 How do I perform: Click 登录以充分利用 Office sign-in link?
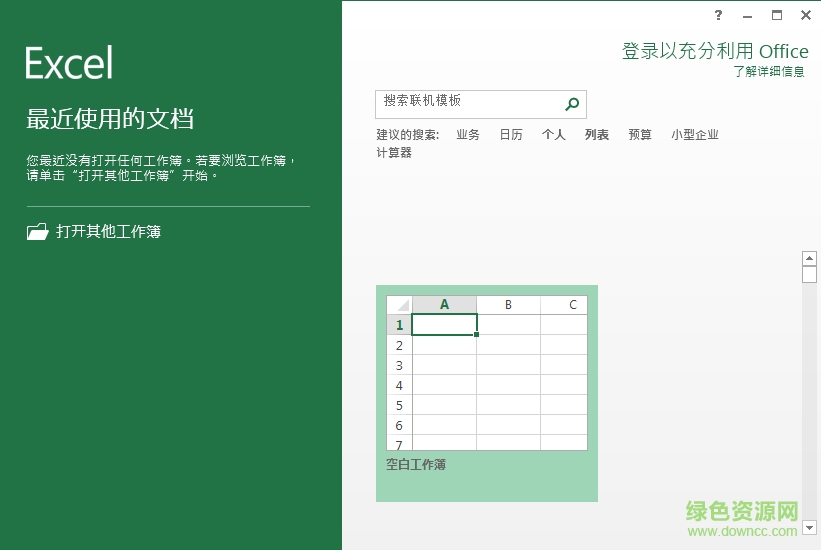tap(714, 51)
